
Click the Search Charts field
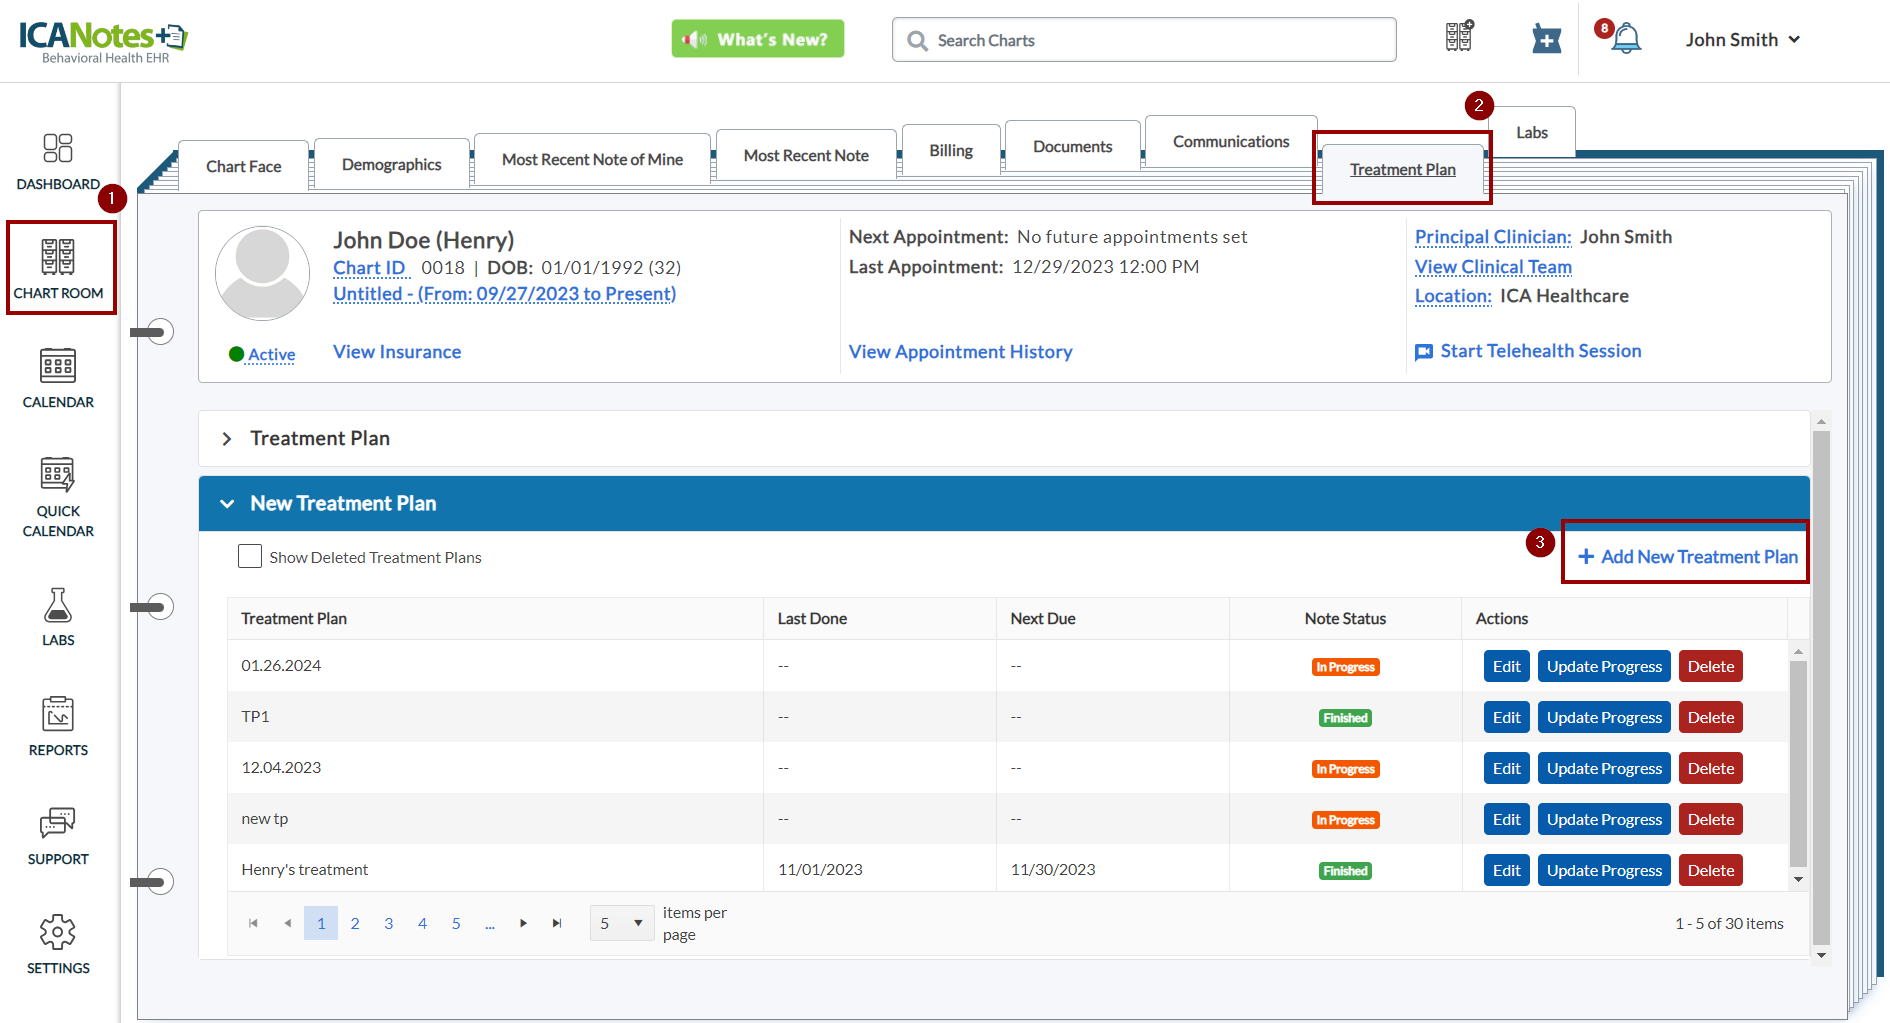point(1144,40)
